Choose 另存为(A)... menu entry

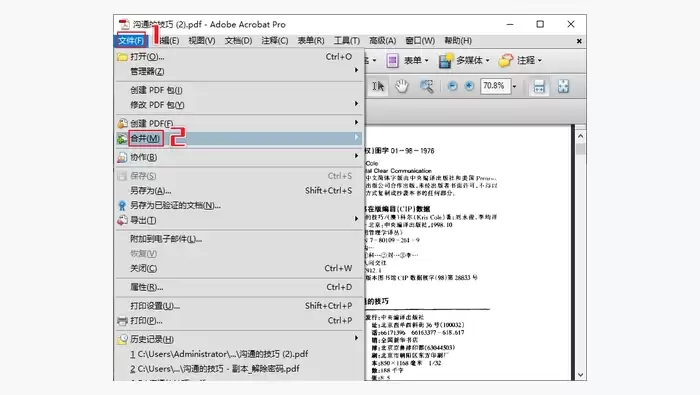tap(240, 191)
